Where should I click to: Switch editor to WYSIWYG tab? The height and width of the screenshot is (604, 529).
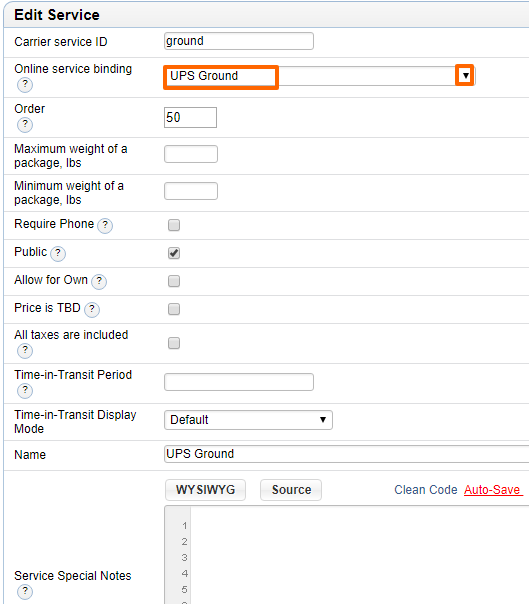point(205,490)
